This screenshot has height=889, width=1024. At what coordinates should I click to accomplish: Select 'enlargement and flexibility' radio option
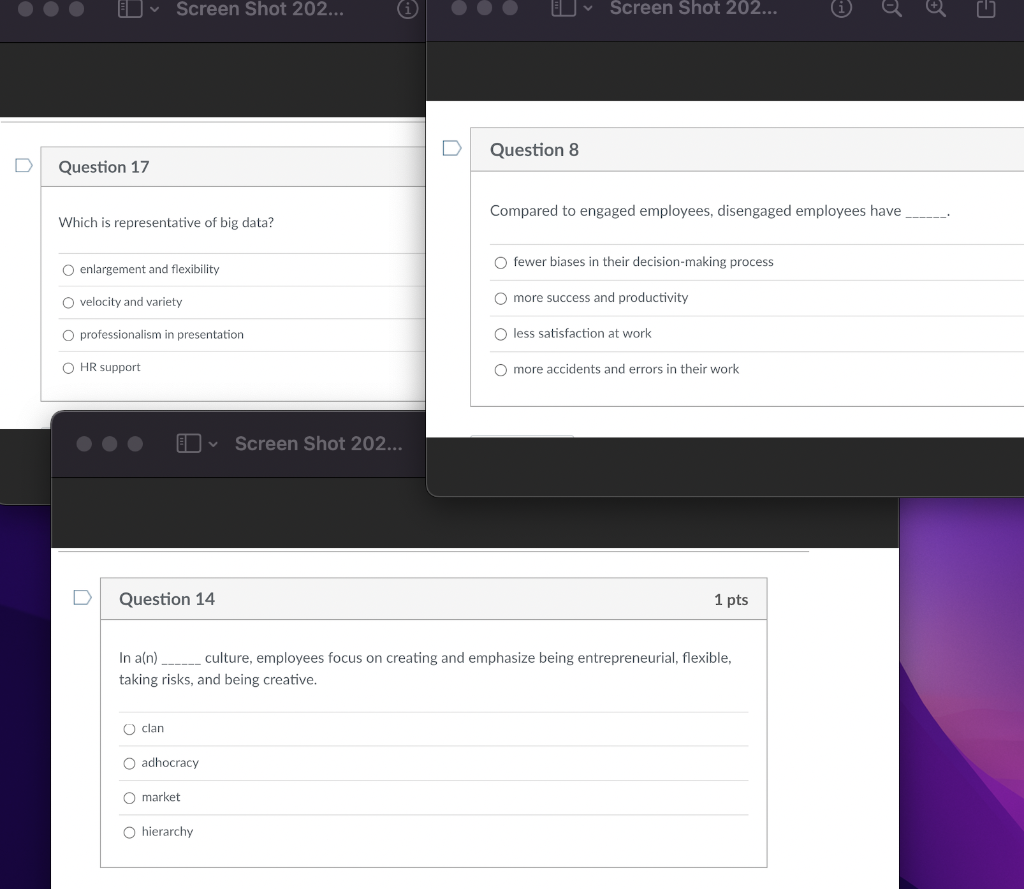(x=68, y=270)
